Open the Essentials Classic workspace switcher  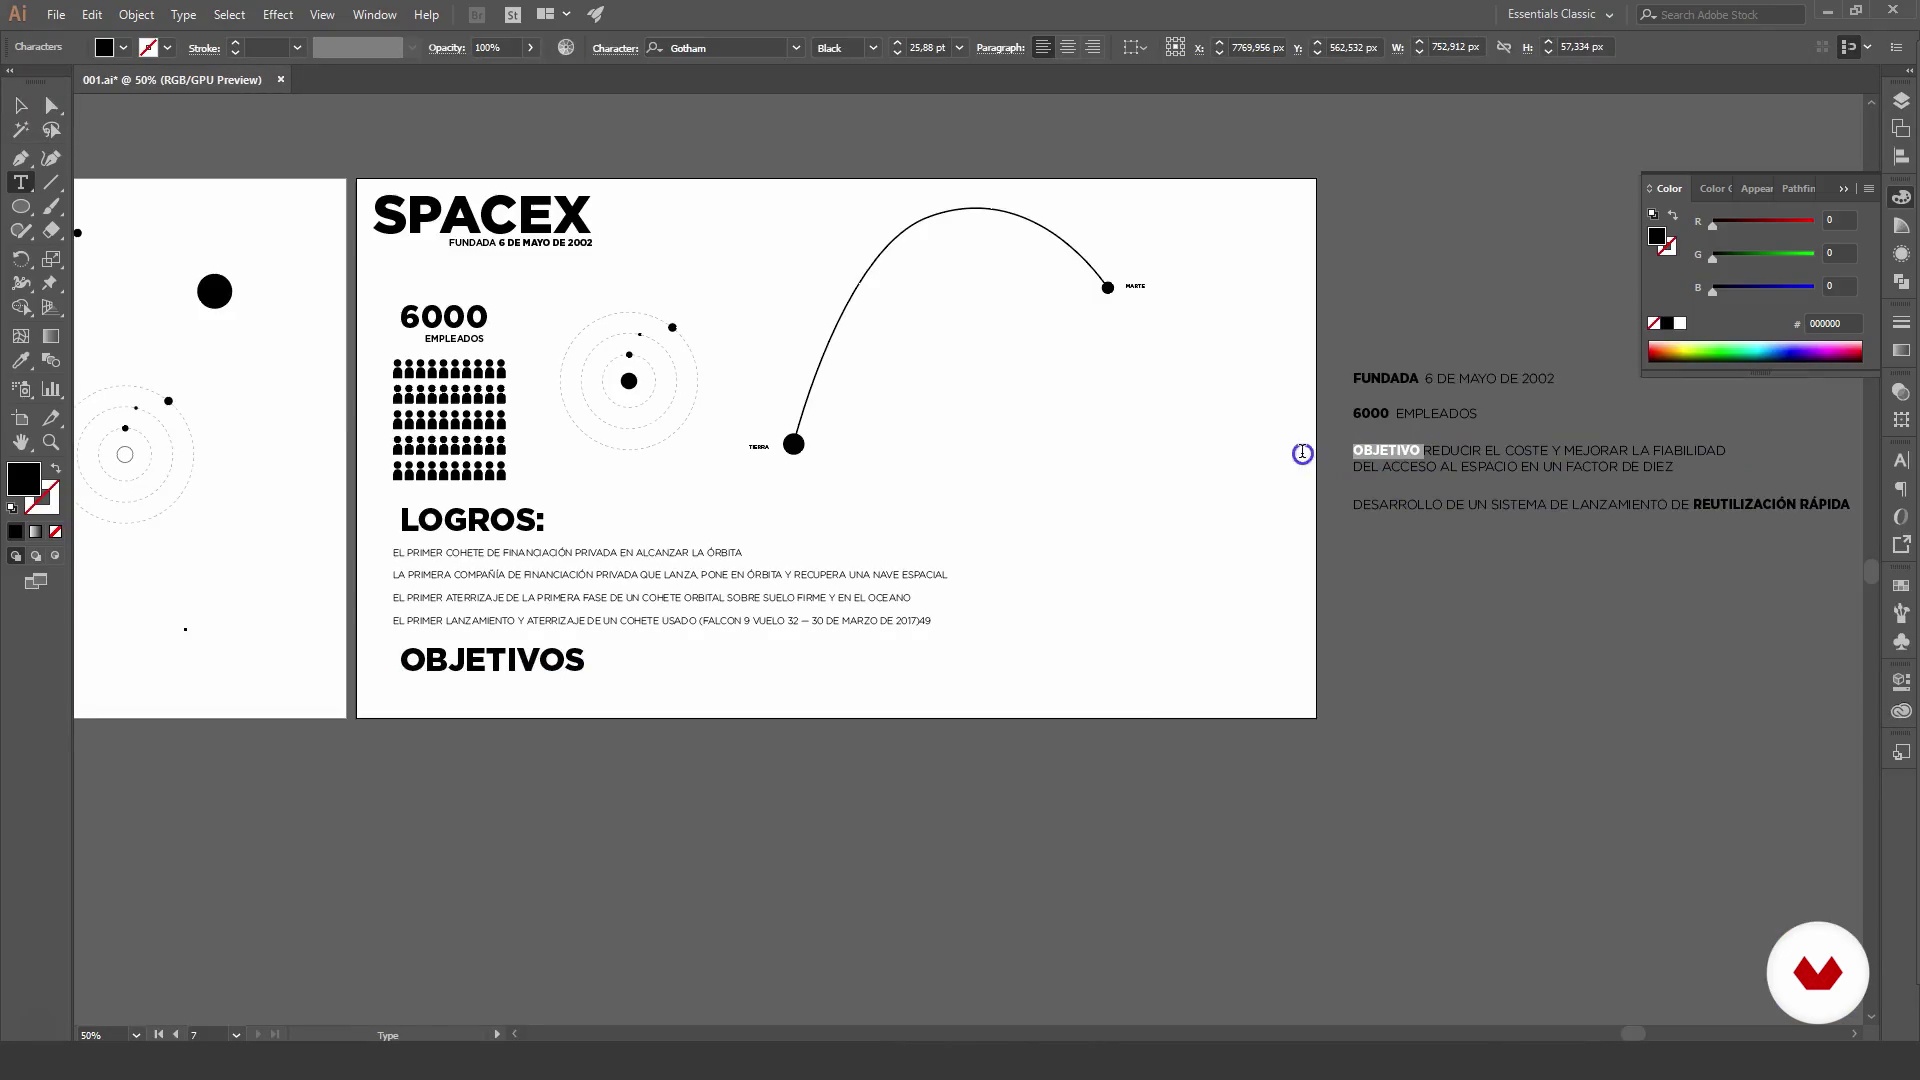1560,14
